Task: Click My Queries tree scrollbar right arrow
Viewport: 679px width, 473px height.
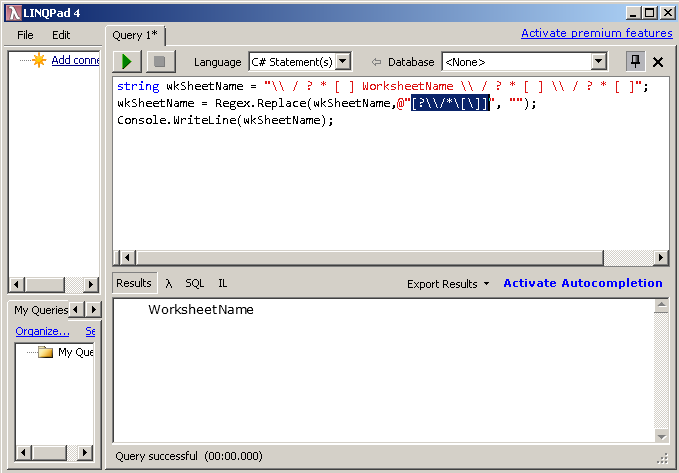Action: click(x=85, y=453)
